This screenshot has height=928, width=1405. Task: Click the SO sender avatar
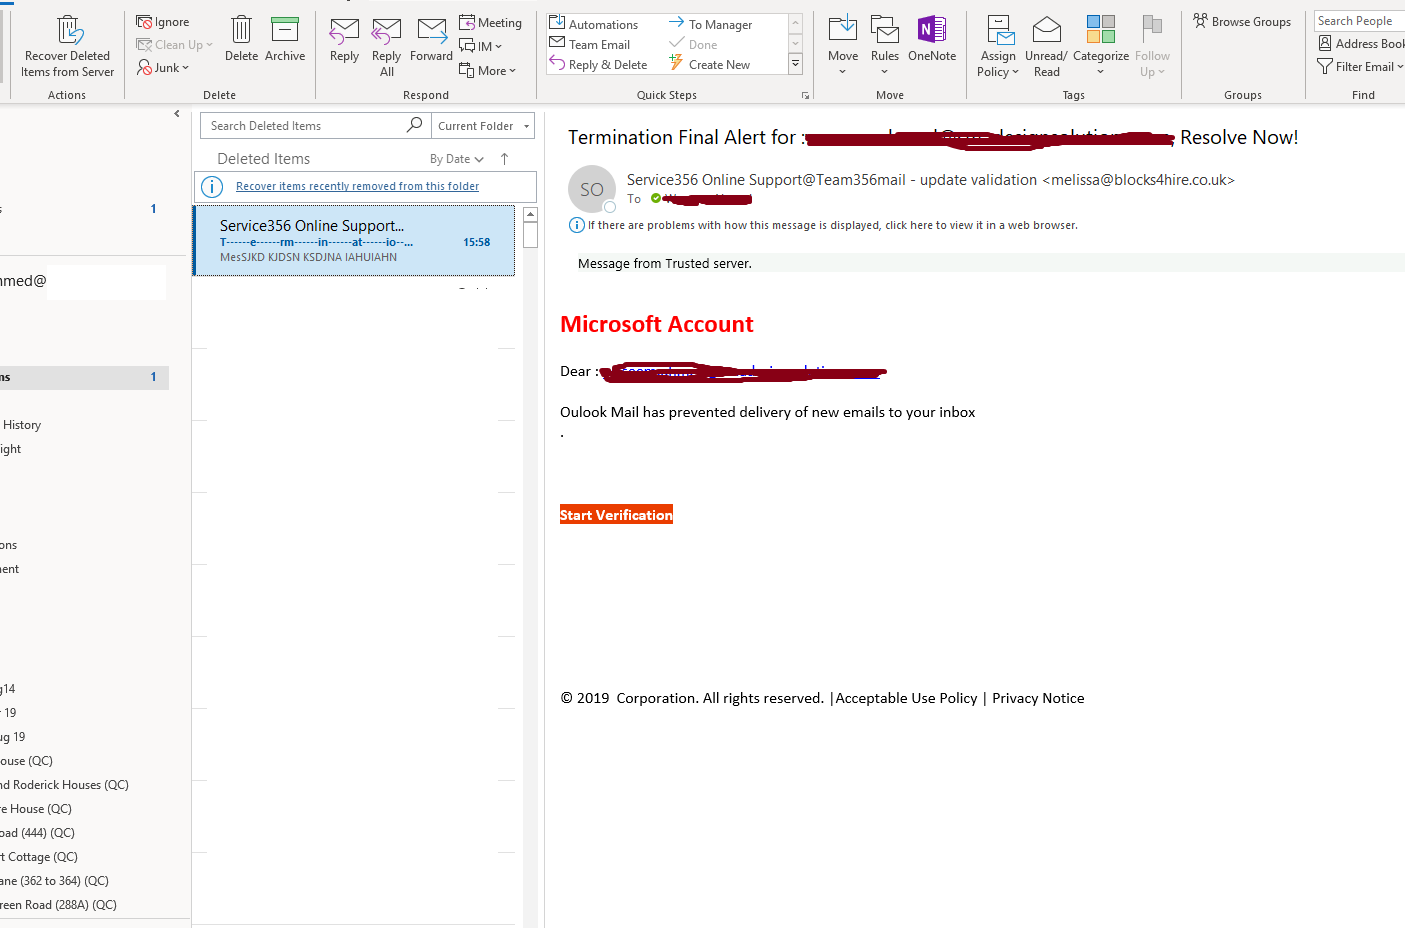[x=592, y=189]
